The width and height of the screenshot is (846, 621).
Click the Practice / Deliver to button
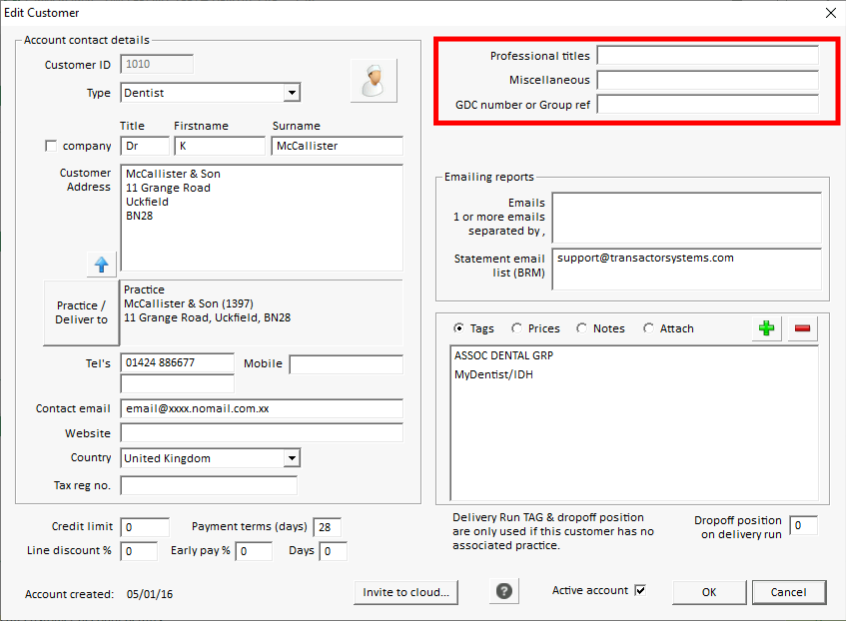pyautogui.click(x=82, y=312)
